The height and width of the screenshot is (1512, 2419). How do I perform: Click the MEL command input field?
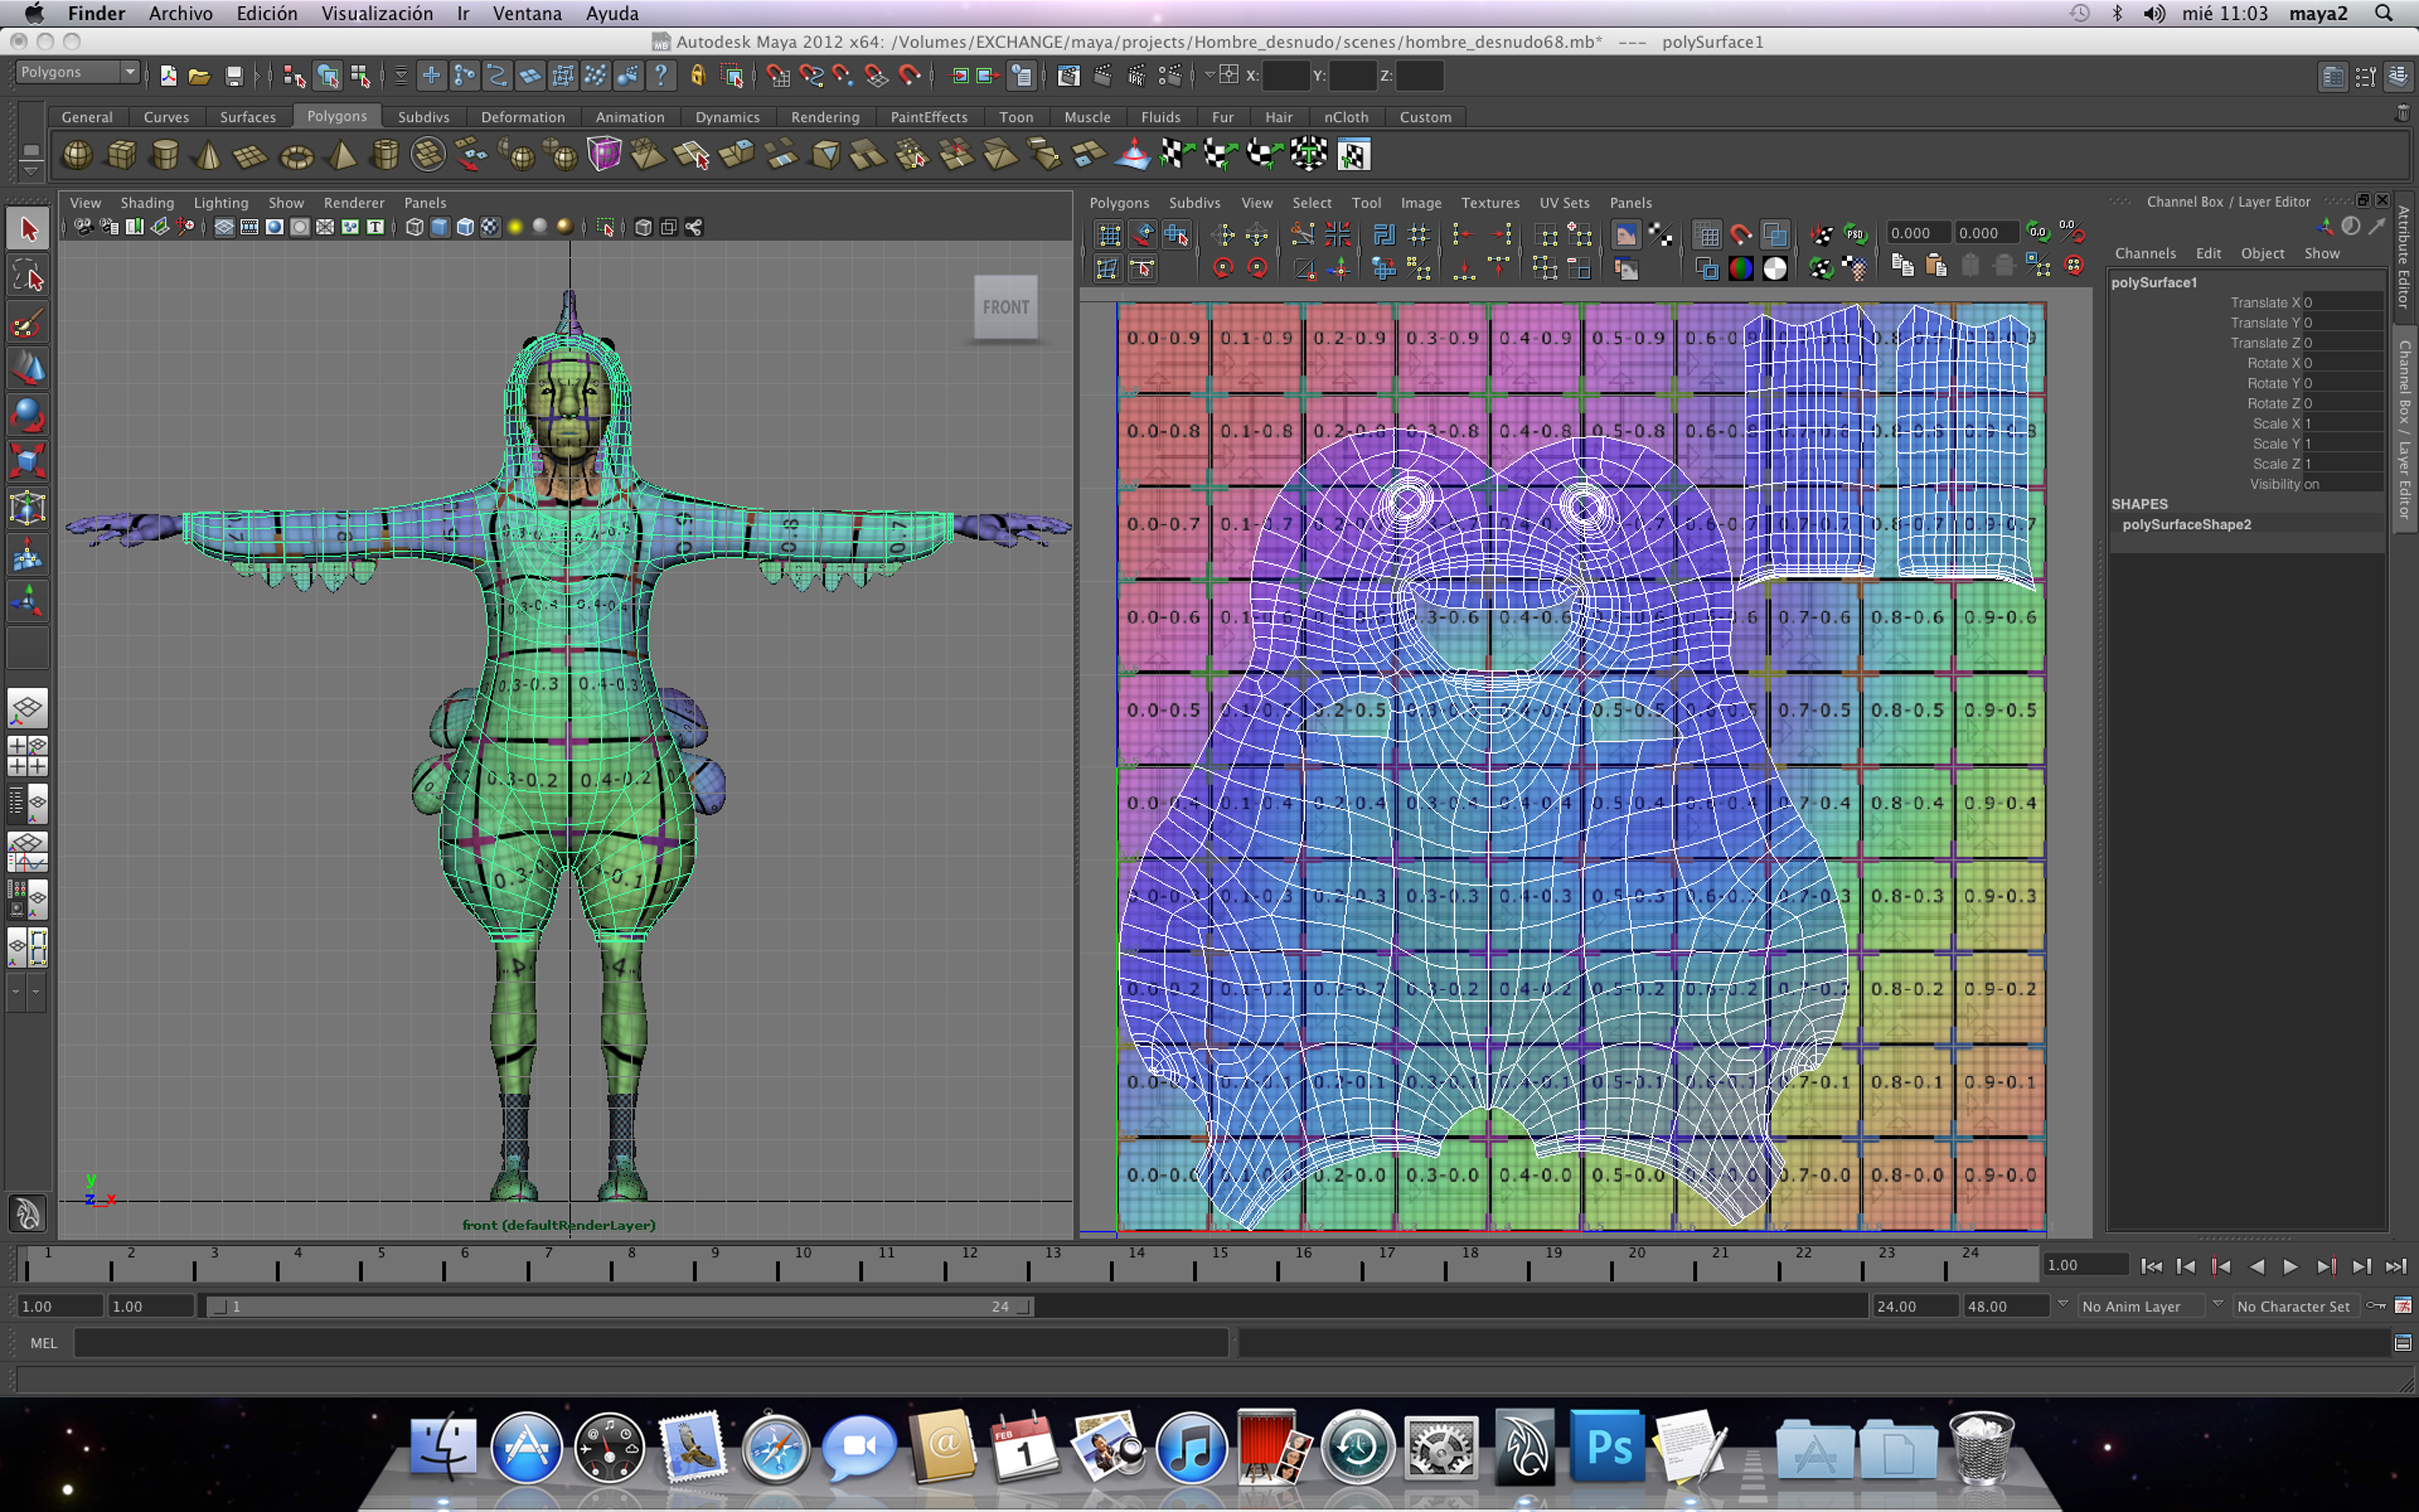coord(650,1343)
